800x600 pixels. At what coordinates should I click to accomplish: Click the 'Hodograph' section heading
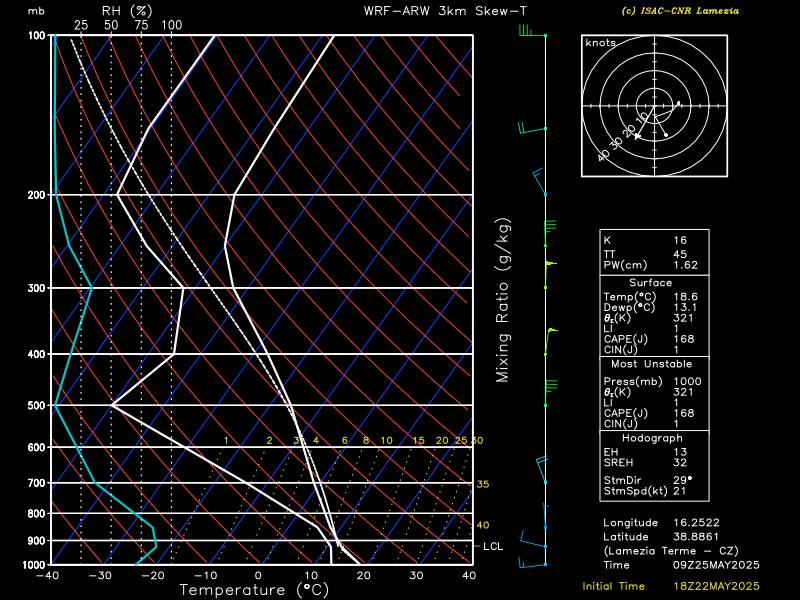click(x=652, y=438)
